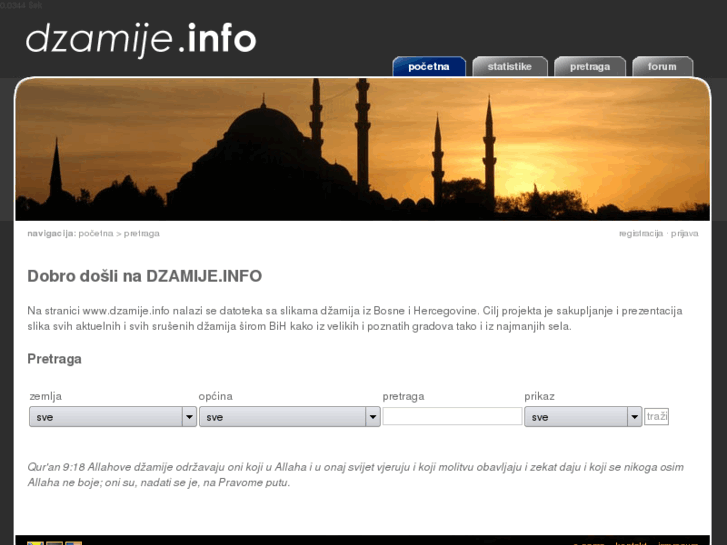Click the mosque sunset banner image

tap(363, 149)
